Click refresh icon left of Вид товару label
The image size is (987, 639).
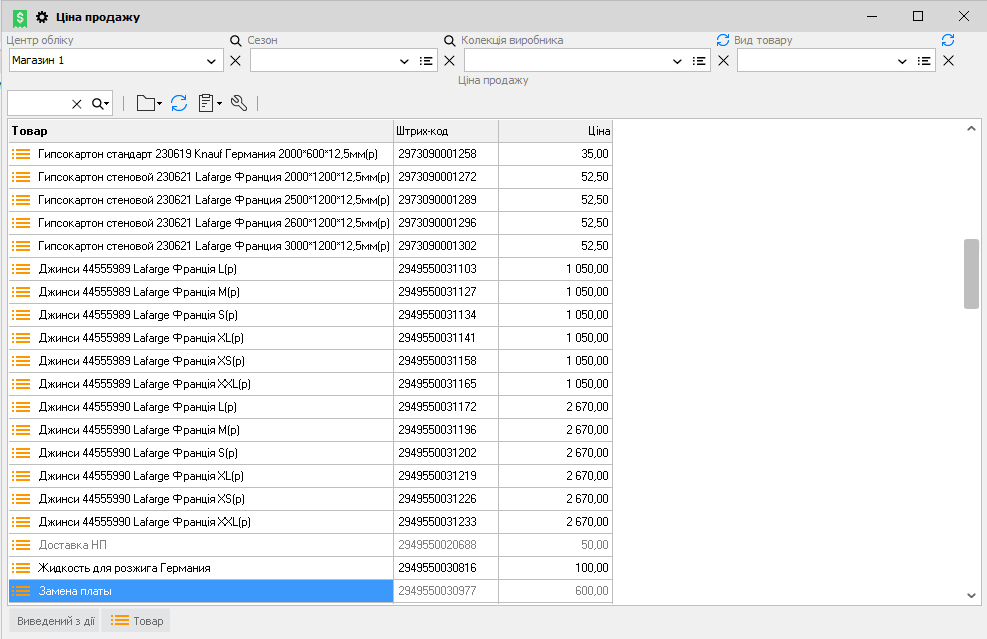coord(723,40)
